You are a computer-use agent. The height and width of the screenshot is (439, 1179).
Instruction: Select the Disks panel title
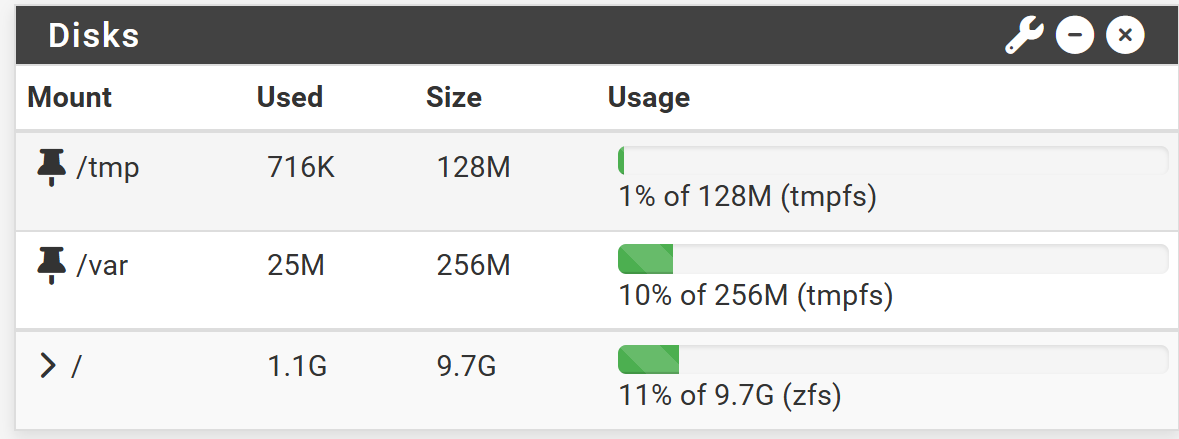[94, 35]
